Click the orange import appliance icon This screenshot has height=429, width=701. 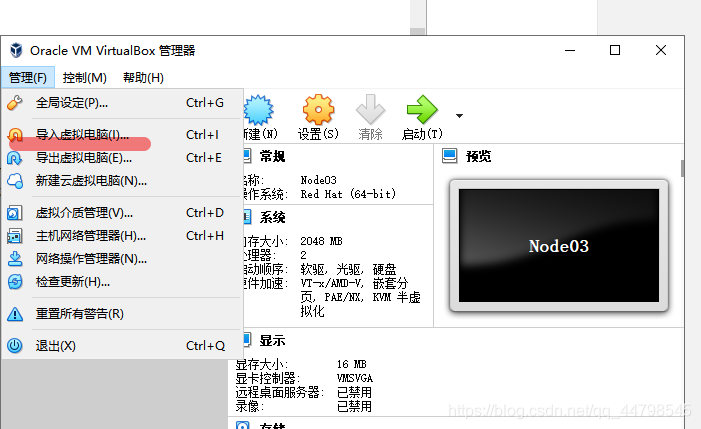click(15, 135)
